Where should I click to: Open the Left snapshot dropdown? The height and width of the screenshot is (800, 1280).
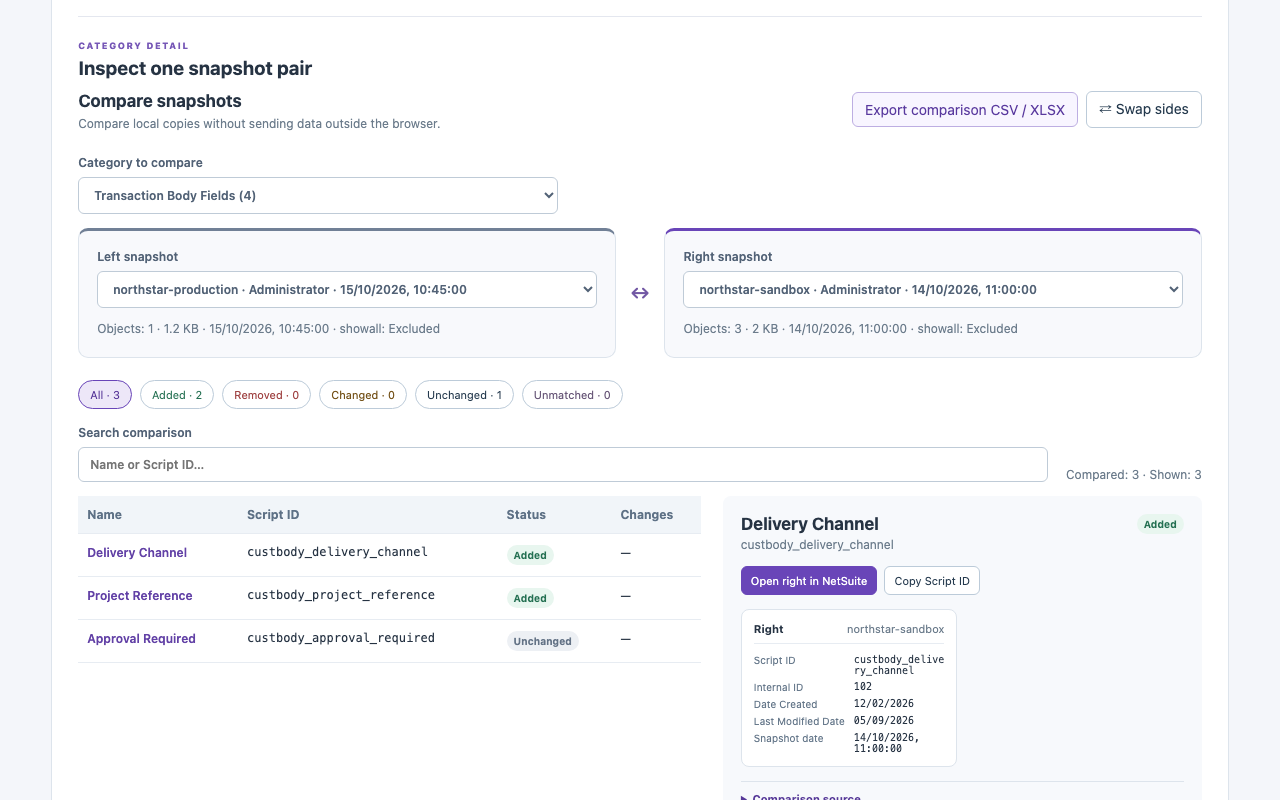tap(347, 289)
